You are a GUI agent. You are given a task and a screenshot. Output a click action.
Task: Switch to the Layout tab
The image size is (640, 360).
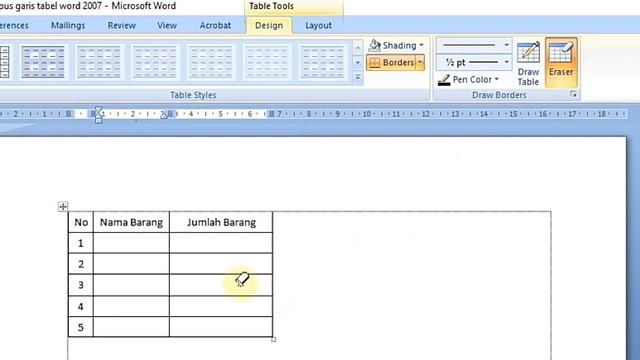[318, 25]
